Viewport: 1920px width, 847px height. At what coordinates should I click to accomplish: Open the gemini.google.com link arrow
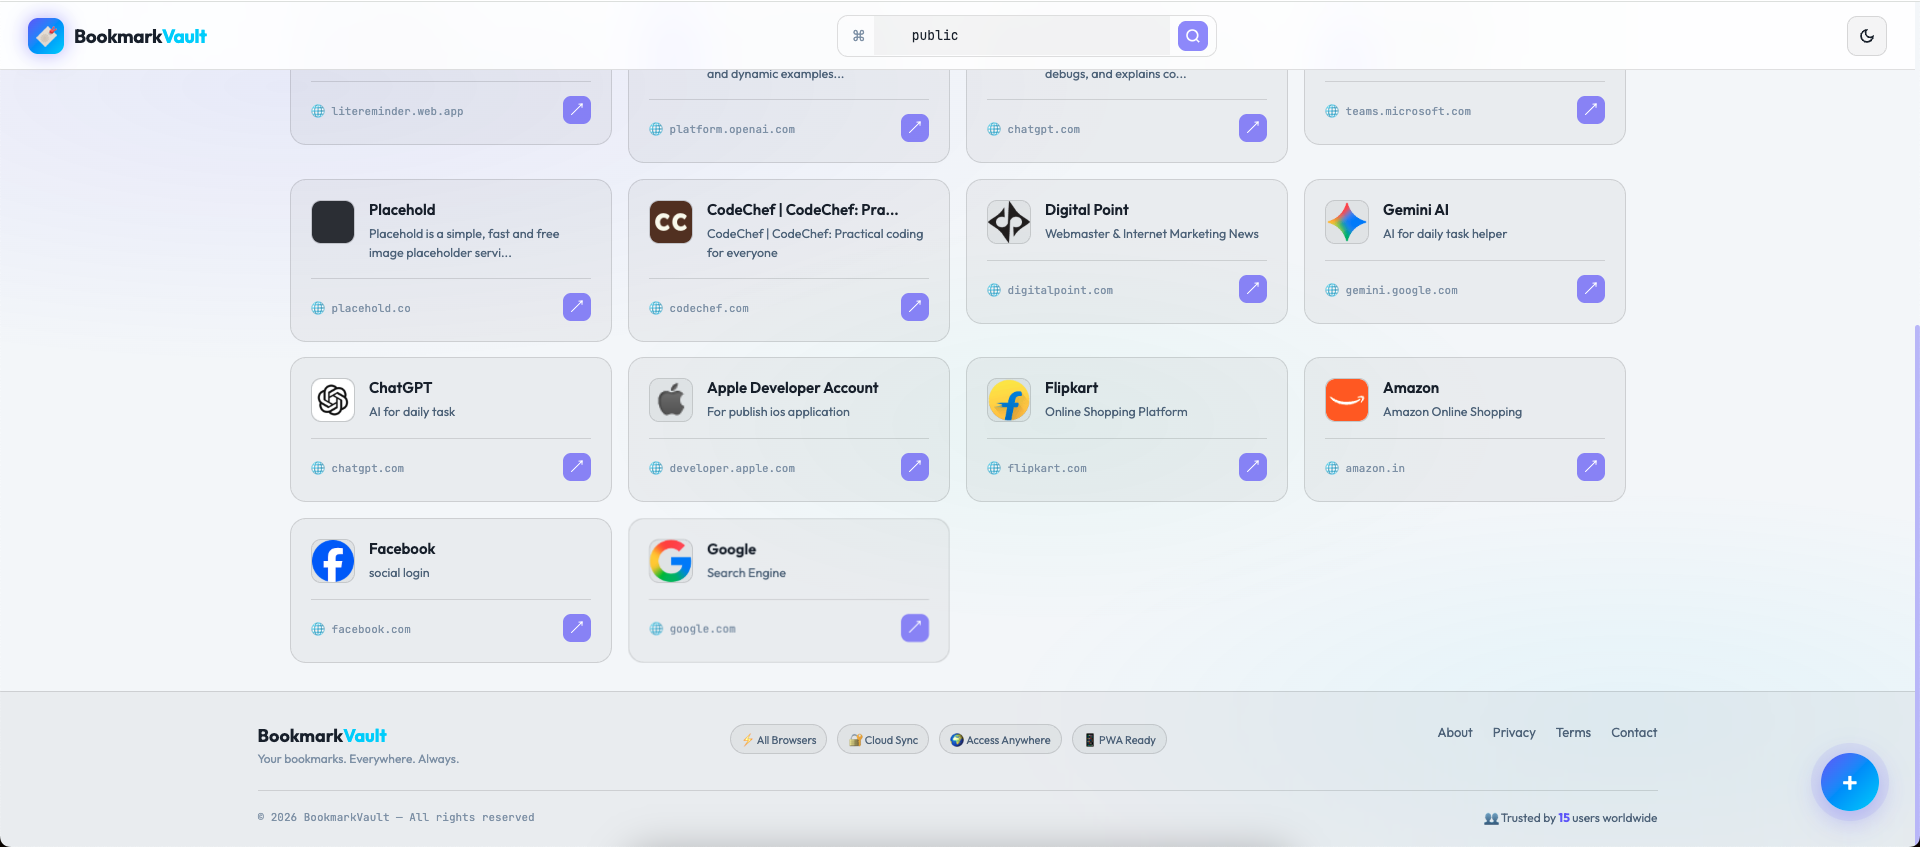(x=1591, y=289)
